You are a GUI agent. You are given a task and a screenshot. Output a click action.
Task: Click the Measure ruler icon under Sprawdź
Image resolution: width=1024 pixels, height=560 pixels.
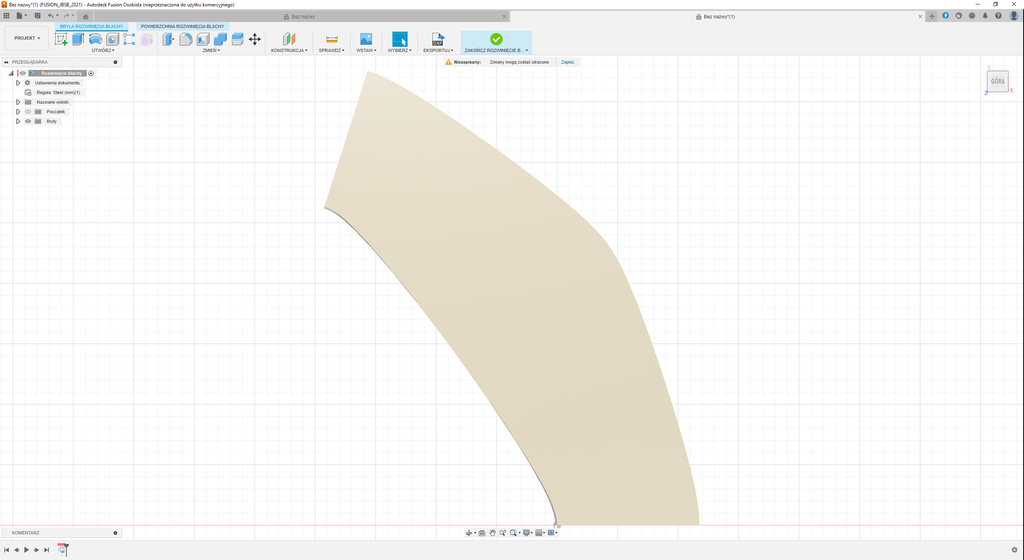(332, 39)
